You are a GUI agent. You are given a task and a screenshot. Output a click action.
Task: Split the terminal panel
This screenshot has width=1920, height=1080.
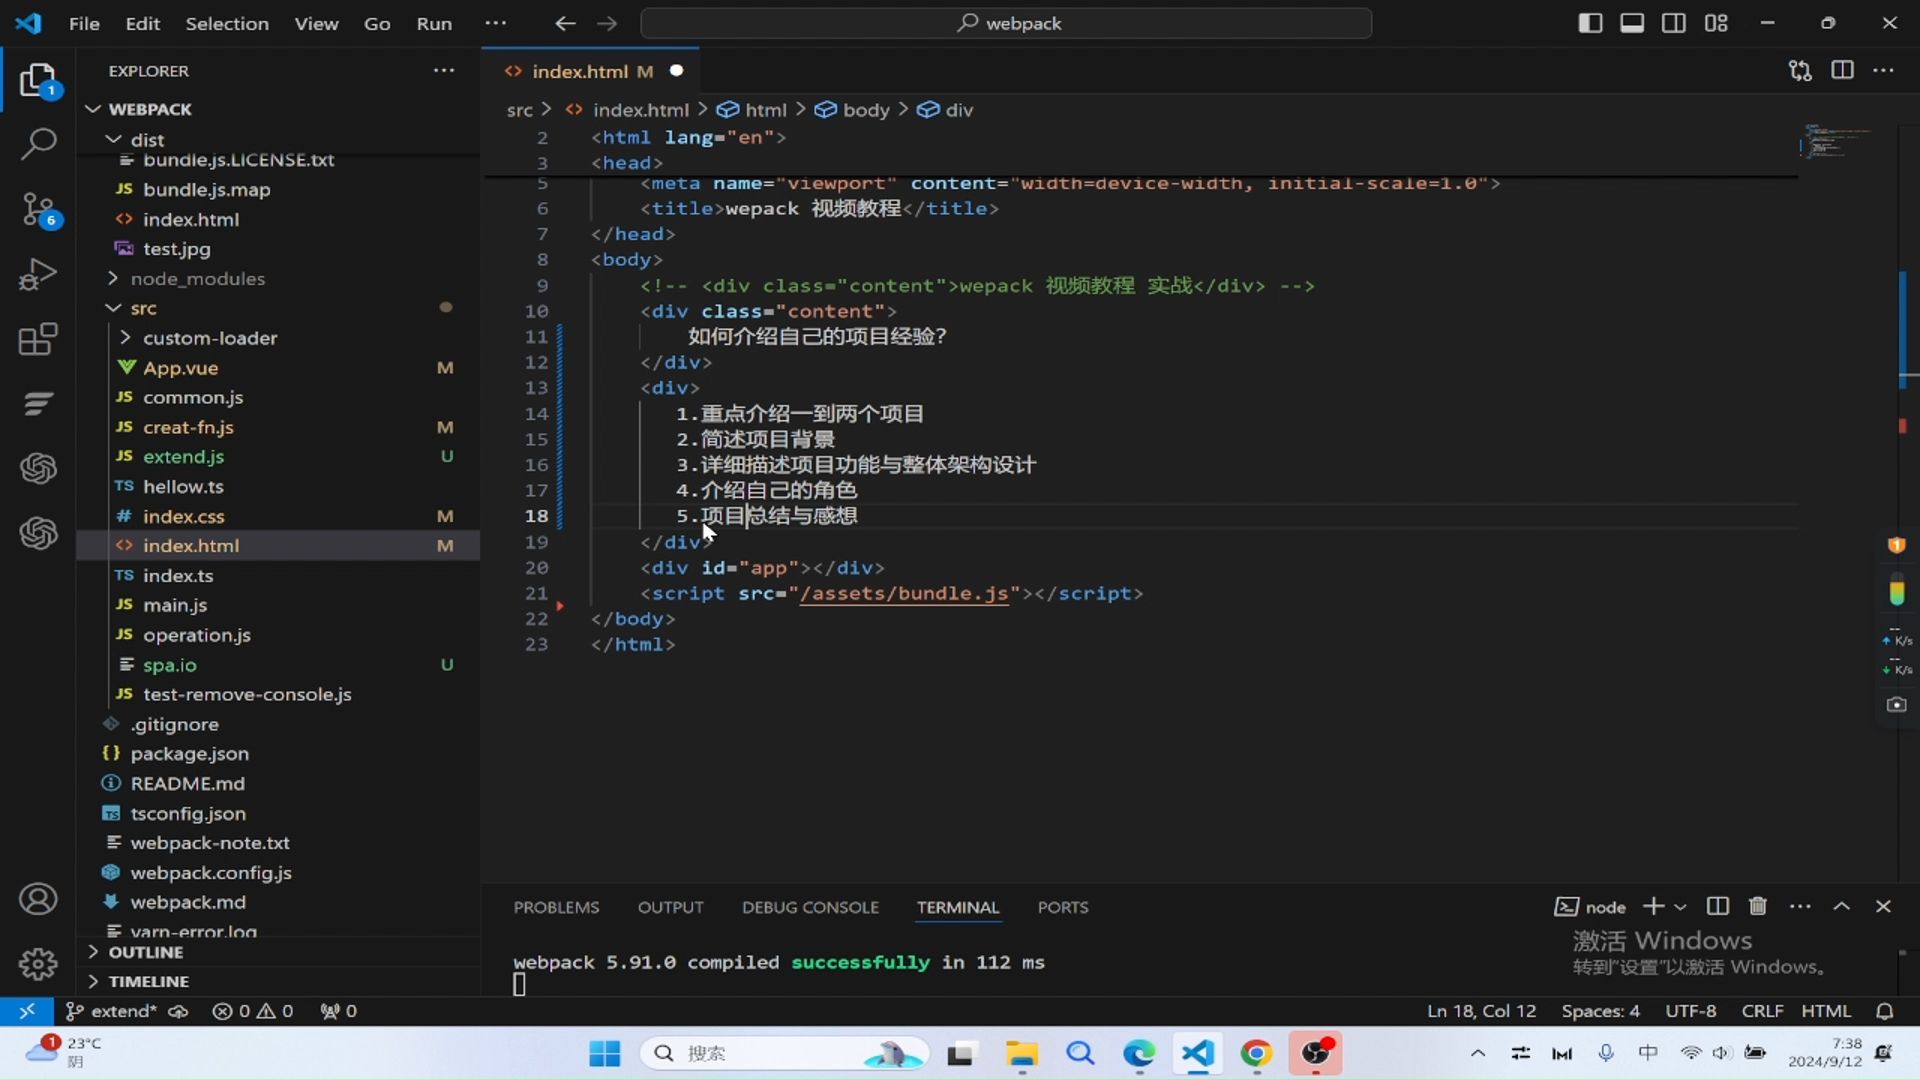[1717, 906]
